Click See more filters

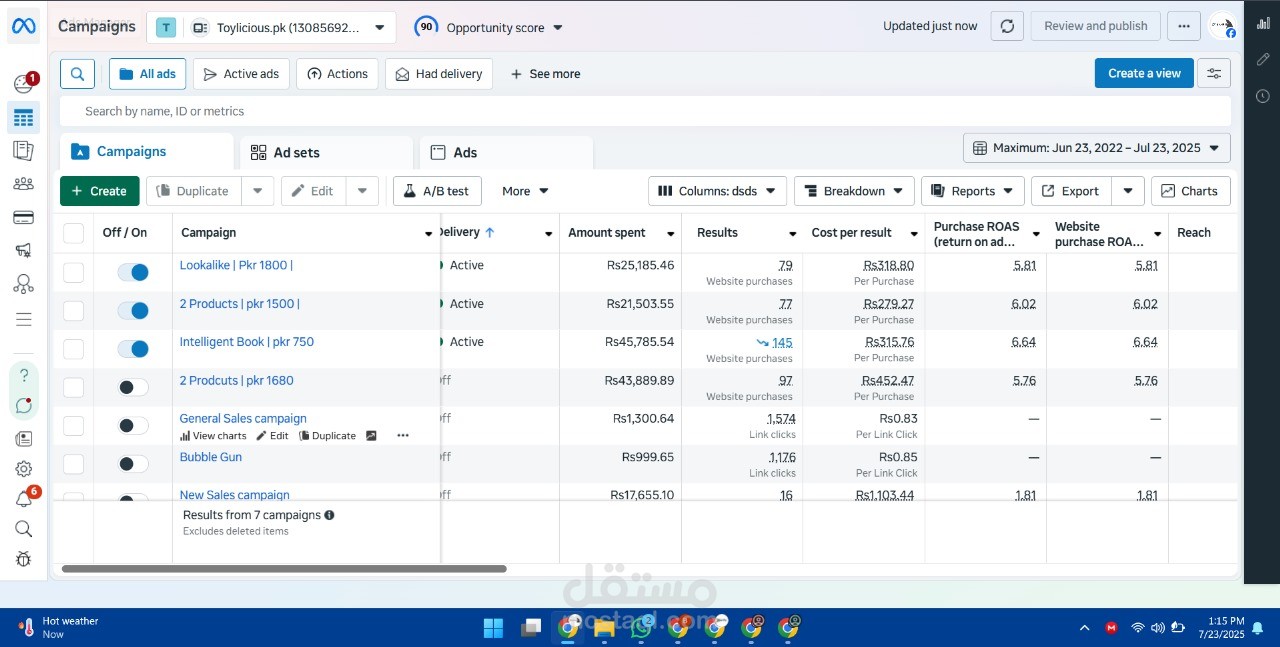coord(545,74)
